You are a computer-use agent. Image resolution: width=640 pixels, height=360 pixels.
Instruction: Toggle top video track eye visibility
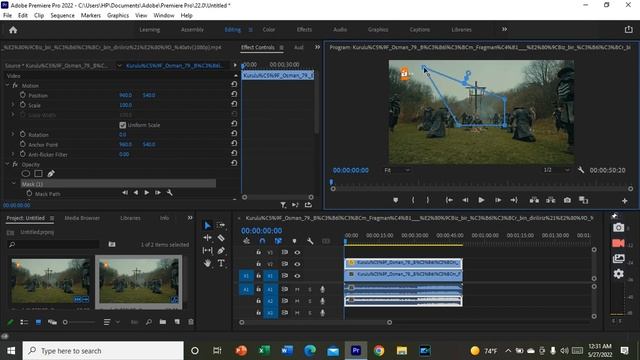pyautogui.click(x=297, y=252)
